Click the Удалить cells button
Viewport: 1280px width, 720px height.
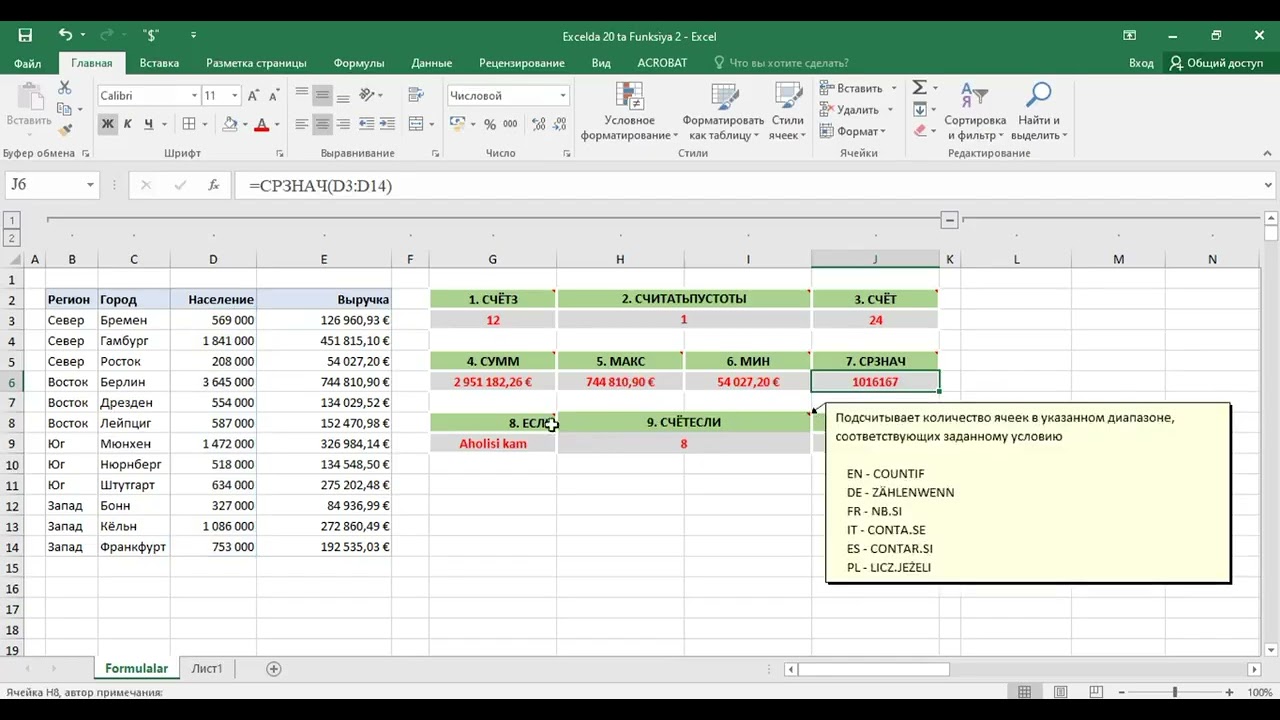click(849, 110)
